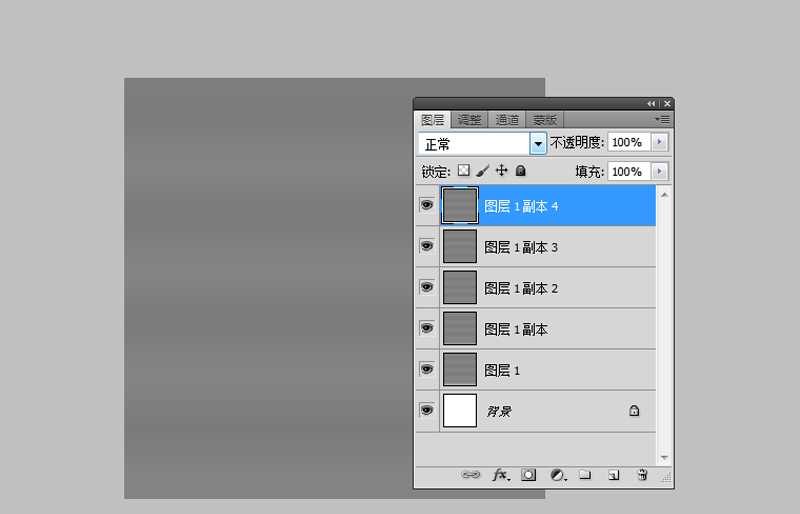This screenshot has width=800, height=514.
Task: Lock image pixels brush icon
Action: pos(482,171)
